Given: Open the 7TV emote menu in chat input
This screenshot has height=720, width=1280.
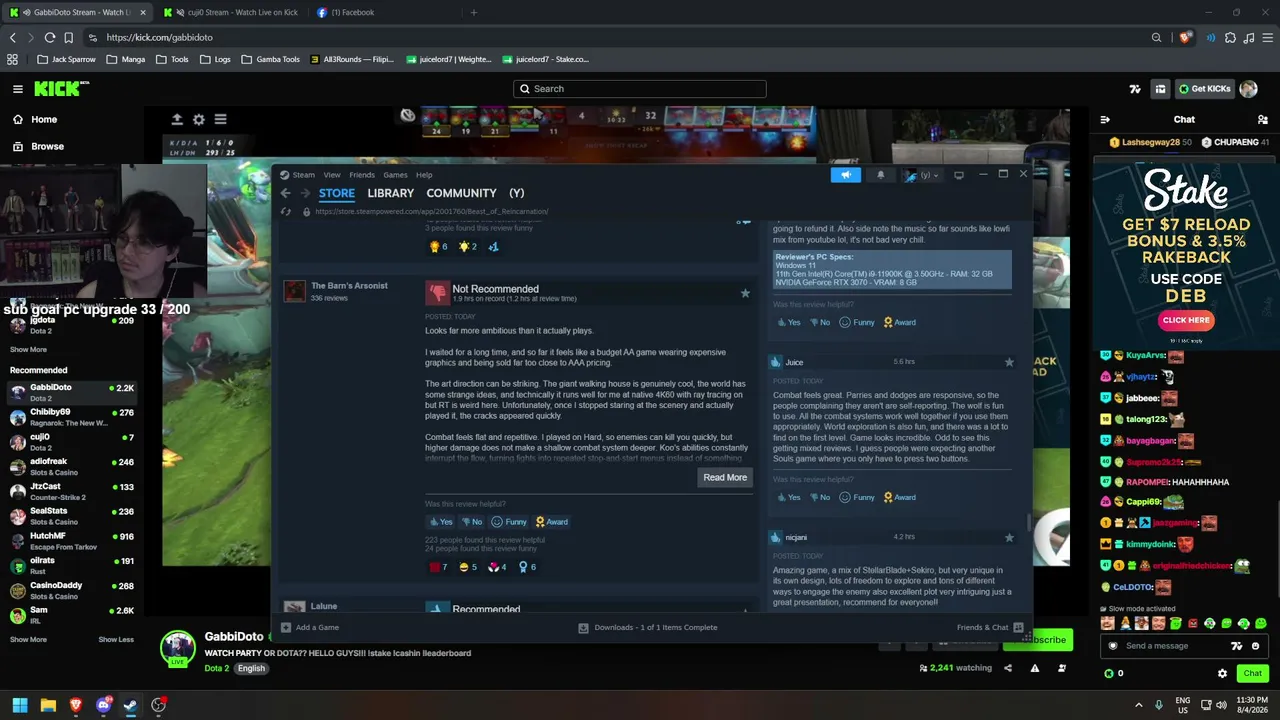Looking at the screenshot, I should 1237,646.
